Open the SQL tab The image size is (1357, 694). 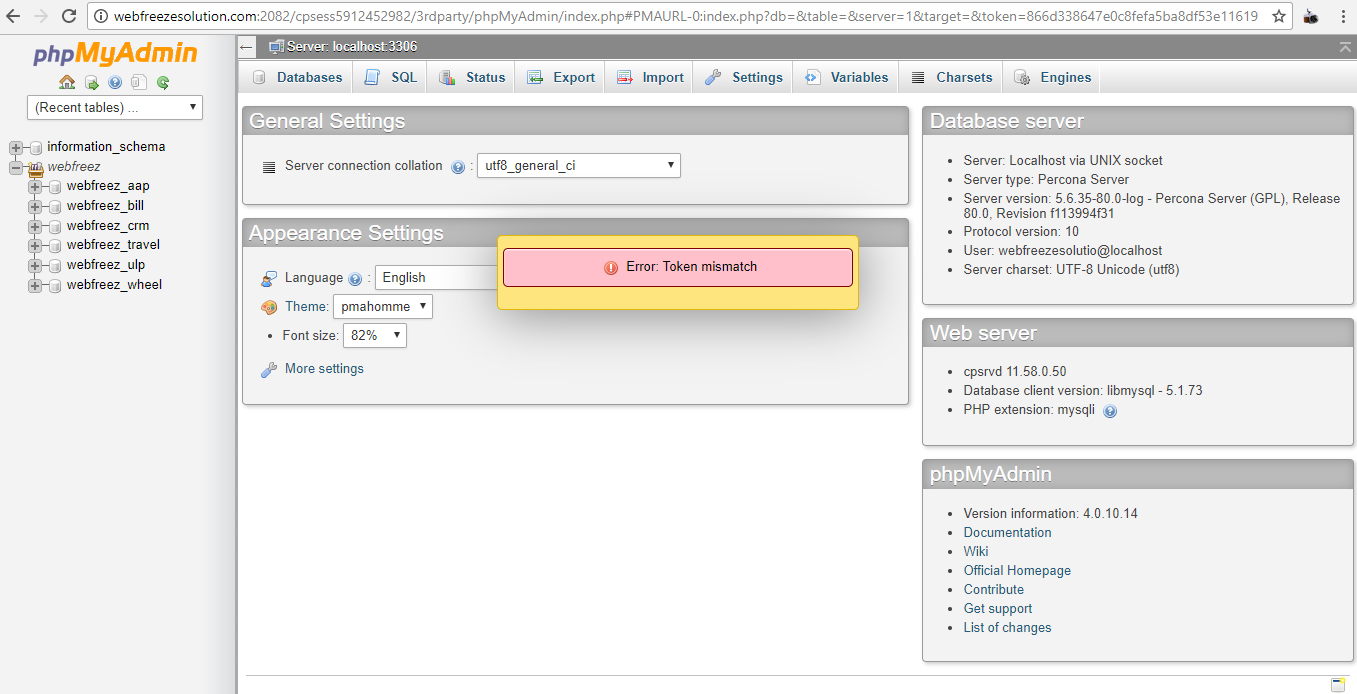(x=391, y=78)
